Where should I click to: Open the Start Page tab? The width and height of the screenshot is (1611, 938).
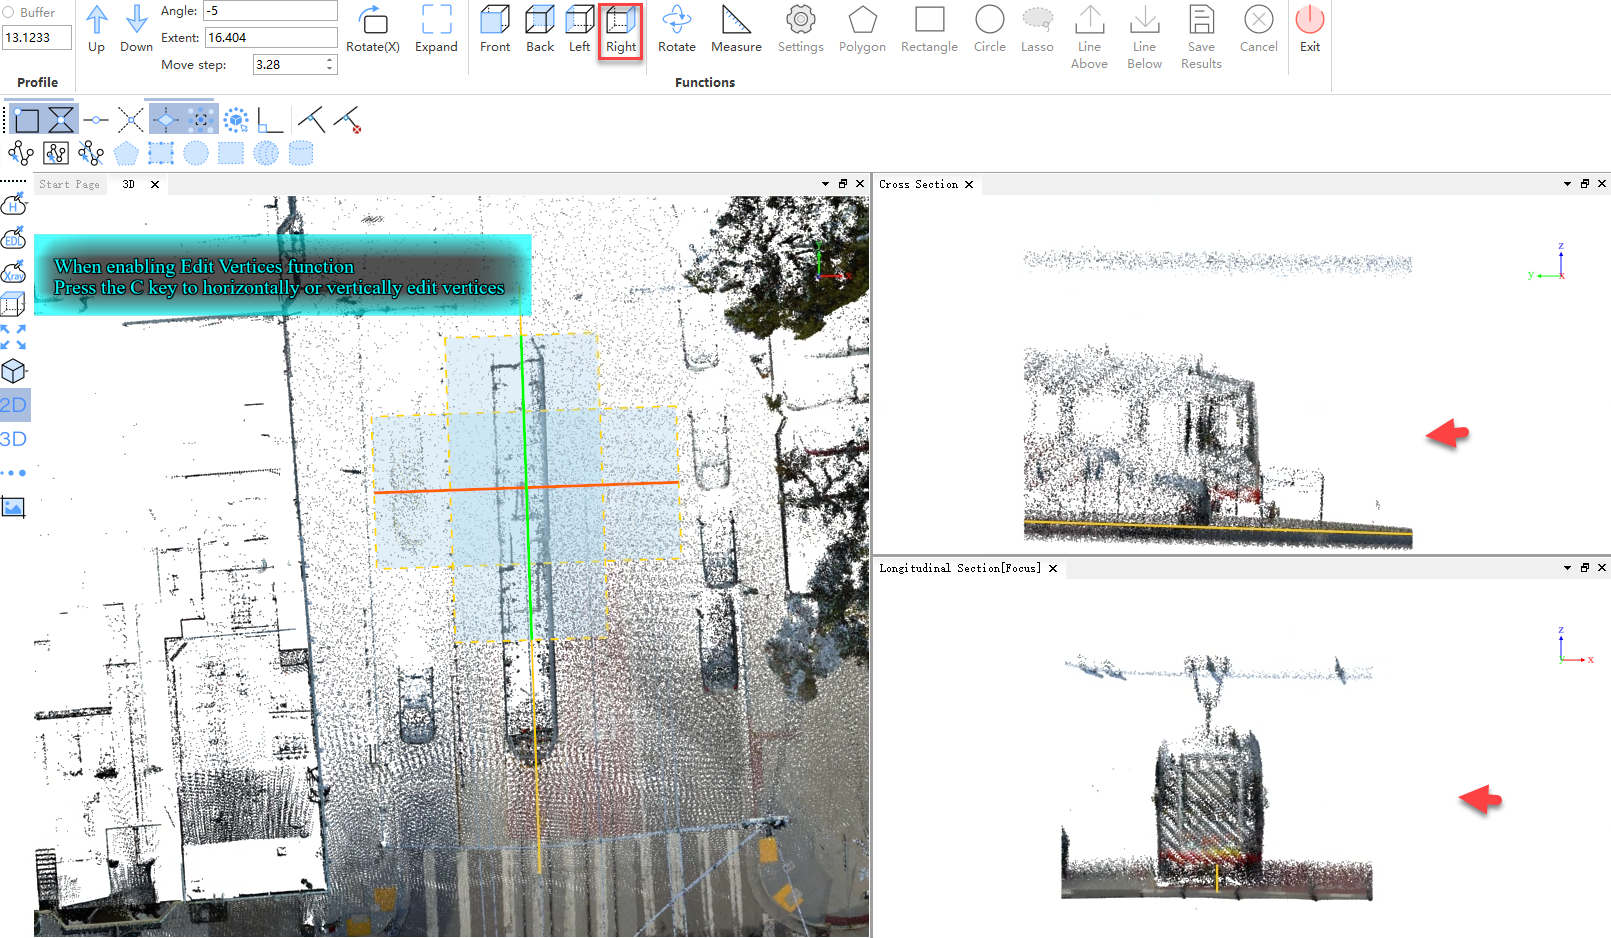[x=70, y=184]
